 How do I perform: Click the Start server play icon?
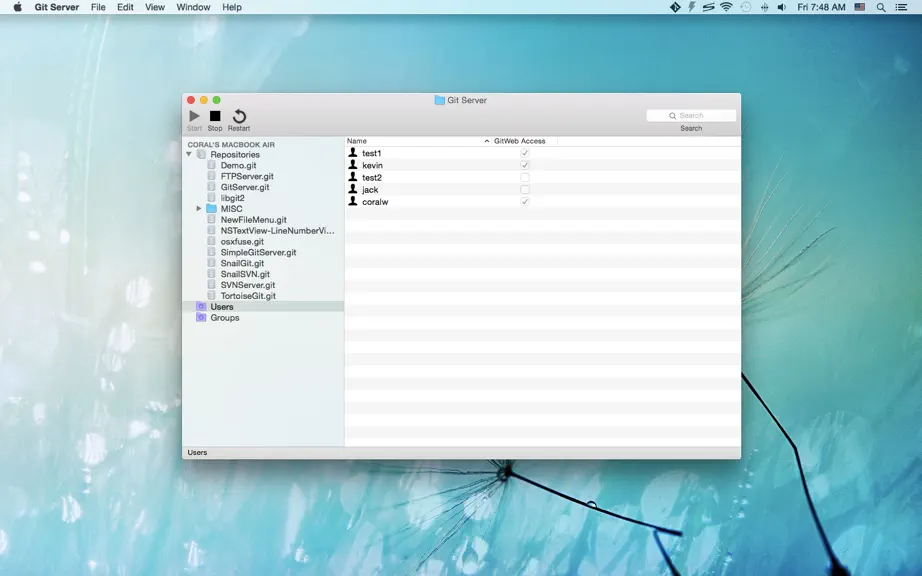coord(194,116)
